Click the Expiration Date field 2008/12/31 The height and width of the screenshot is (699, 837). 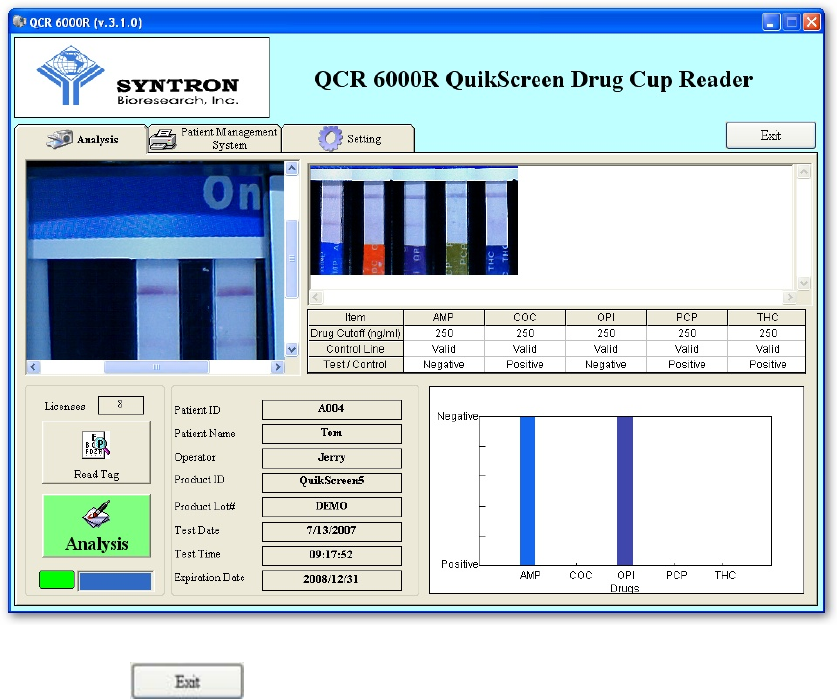[331, 580]
